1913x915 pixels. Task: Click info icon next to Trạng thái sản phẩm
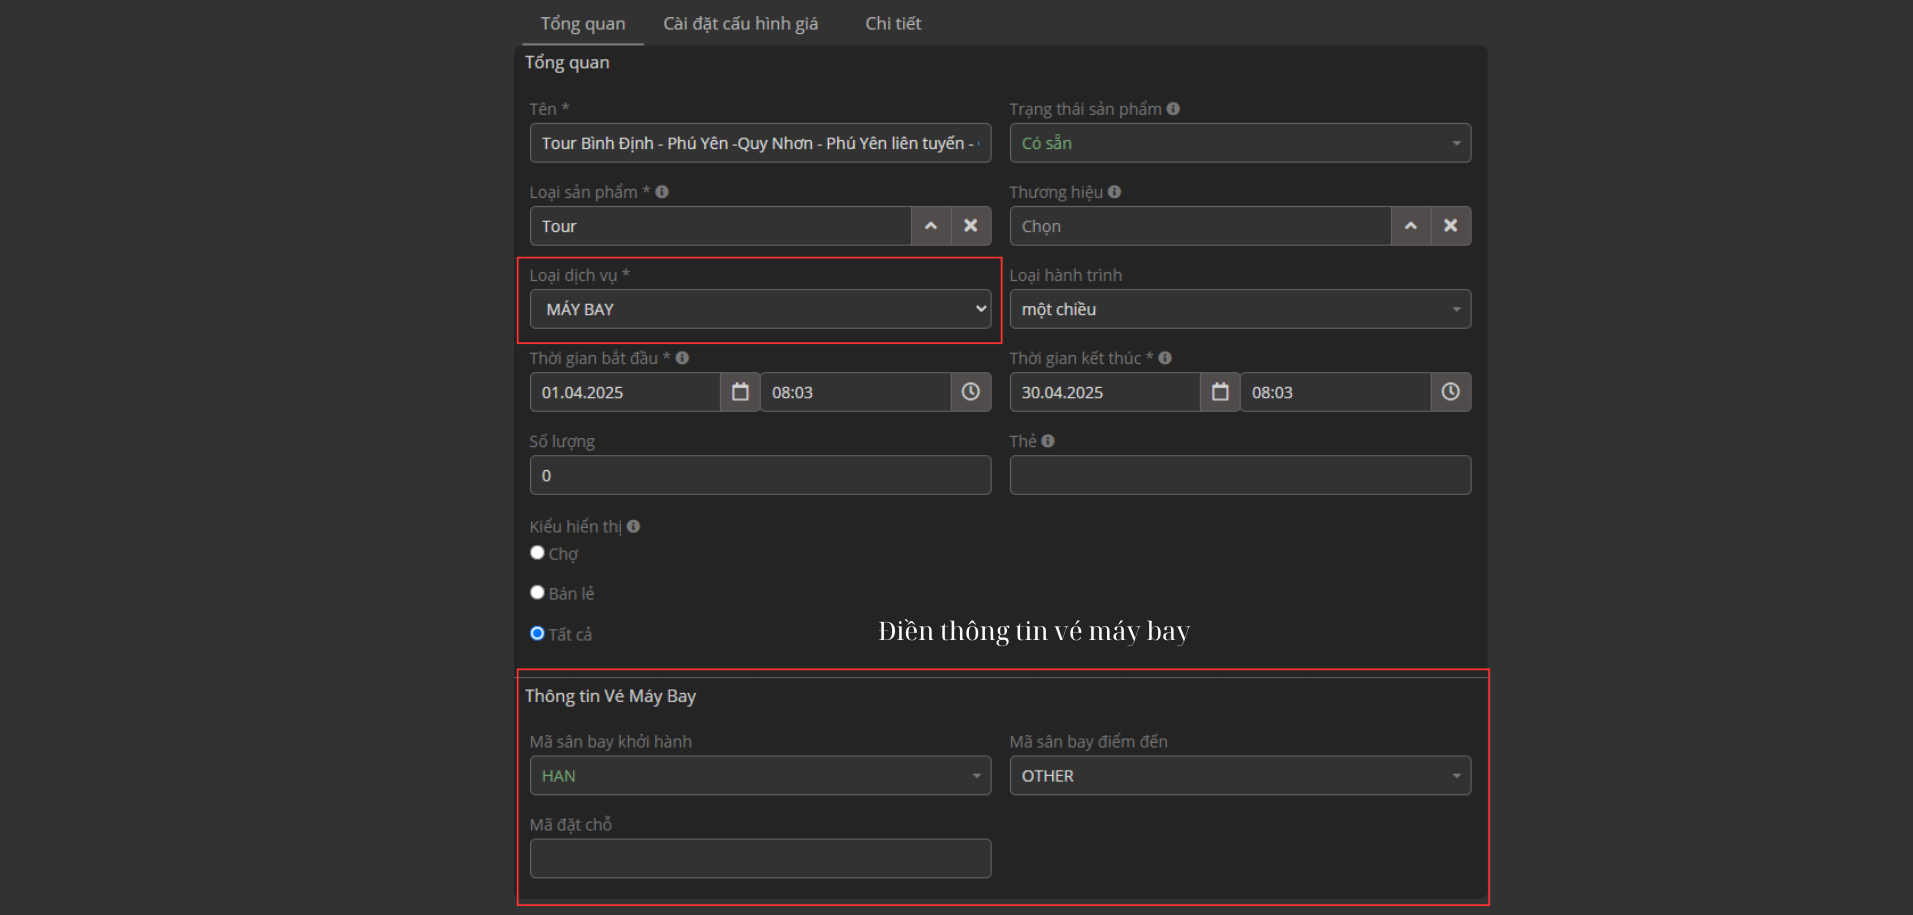click(x=1173, y=109)
